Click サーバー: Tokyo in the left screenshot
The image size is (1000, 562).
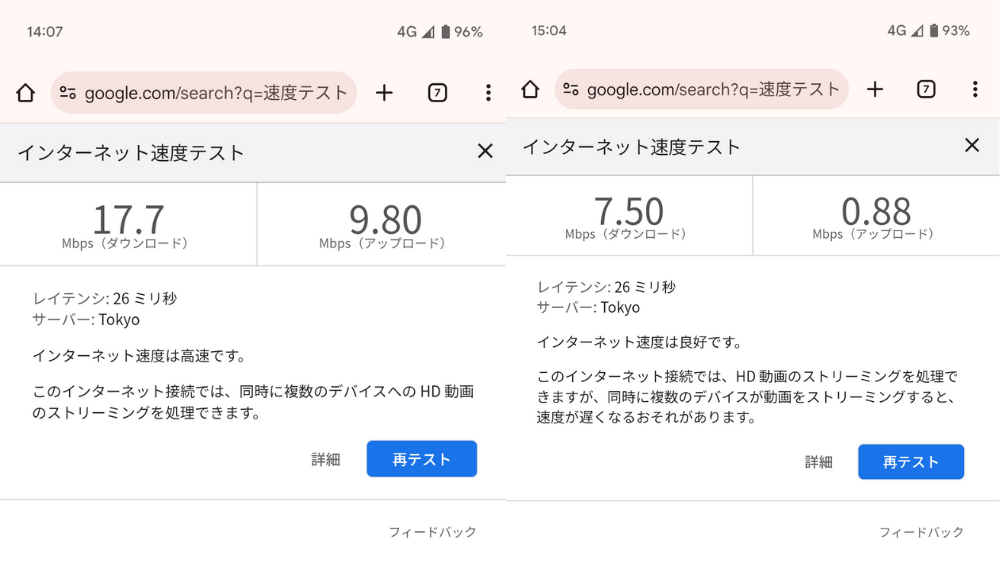click(x=86, y=320)
